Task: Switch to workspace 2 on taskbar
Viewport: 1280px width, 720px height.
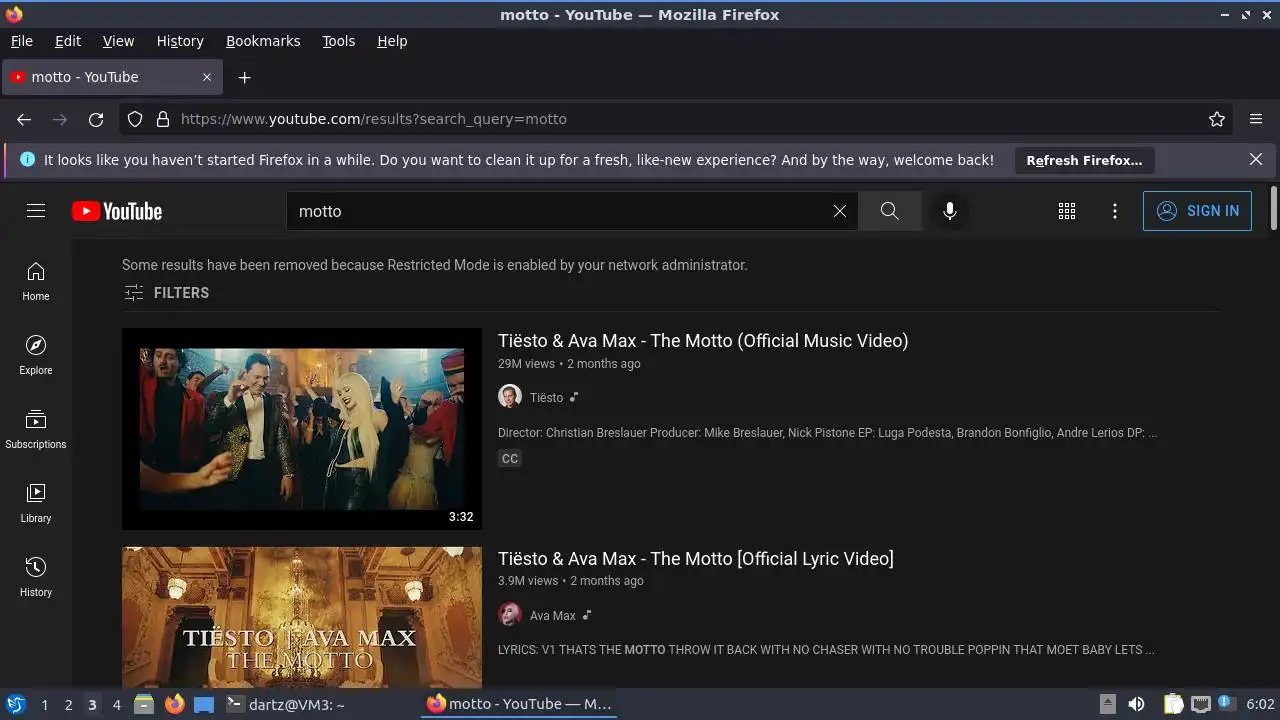Action: [68, 705]
